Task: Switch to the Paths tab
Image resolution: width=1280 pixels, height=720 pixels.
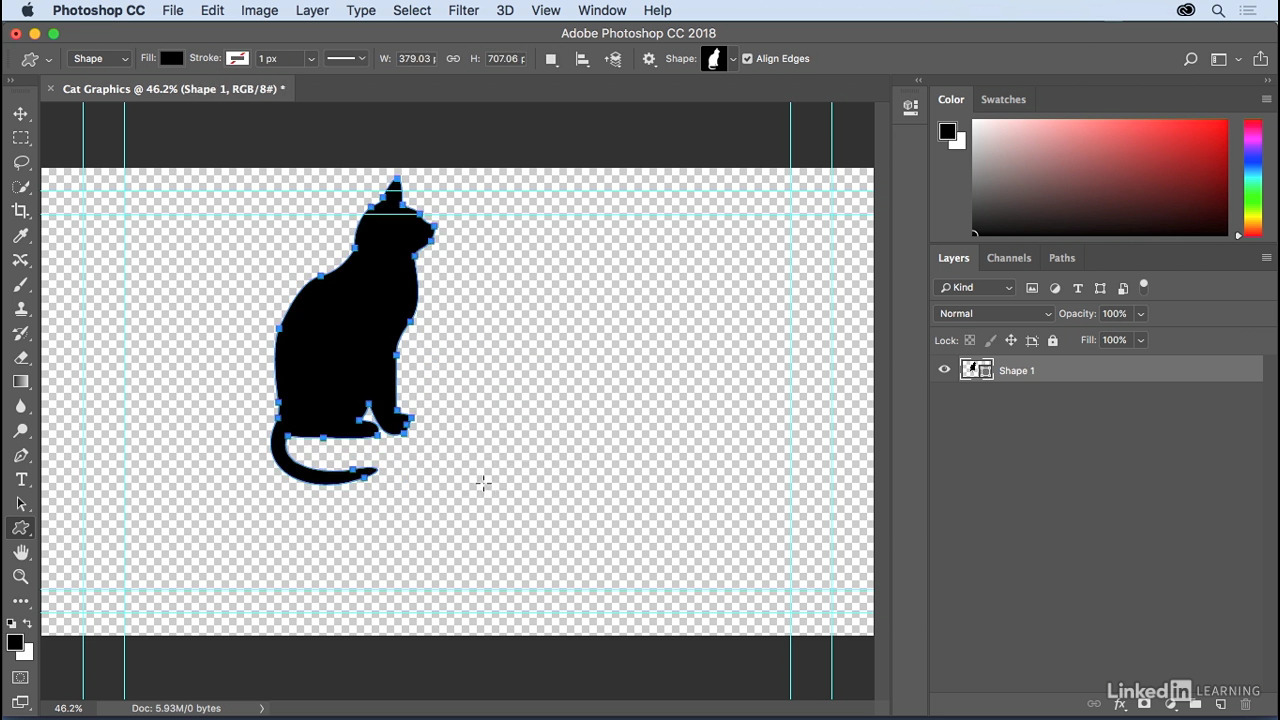Action: tap(1062, 258)
